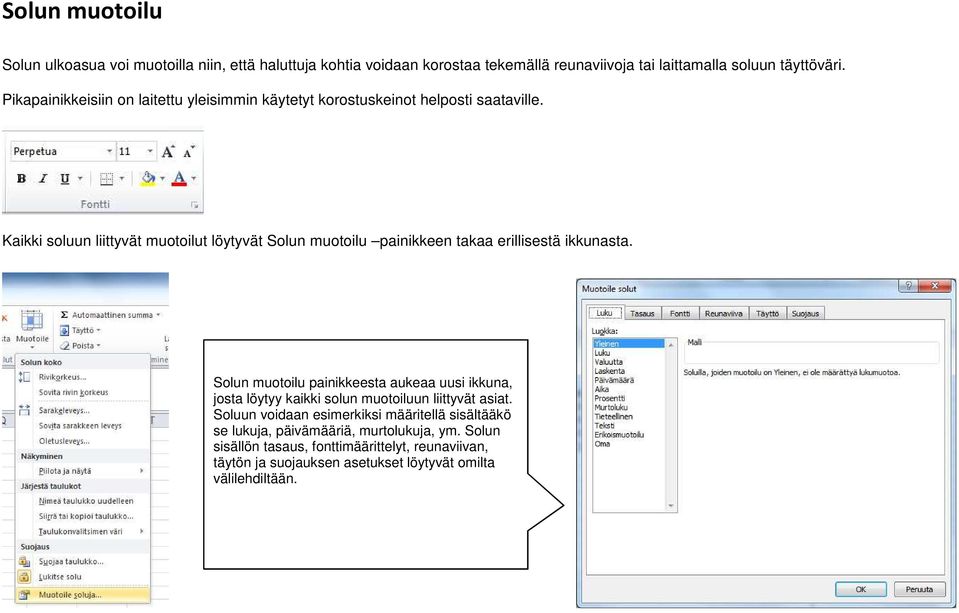
Task: Click the Täyttö fill-down button
Action: (x=81, y=330)
